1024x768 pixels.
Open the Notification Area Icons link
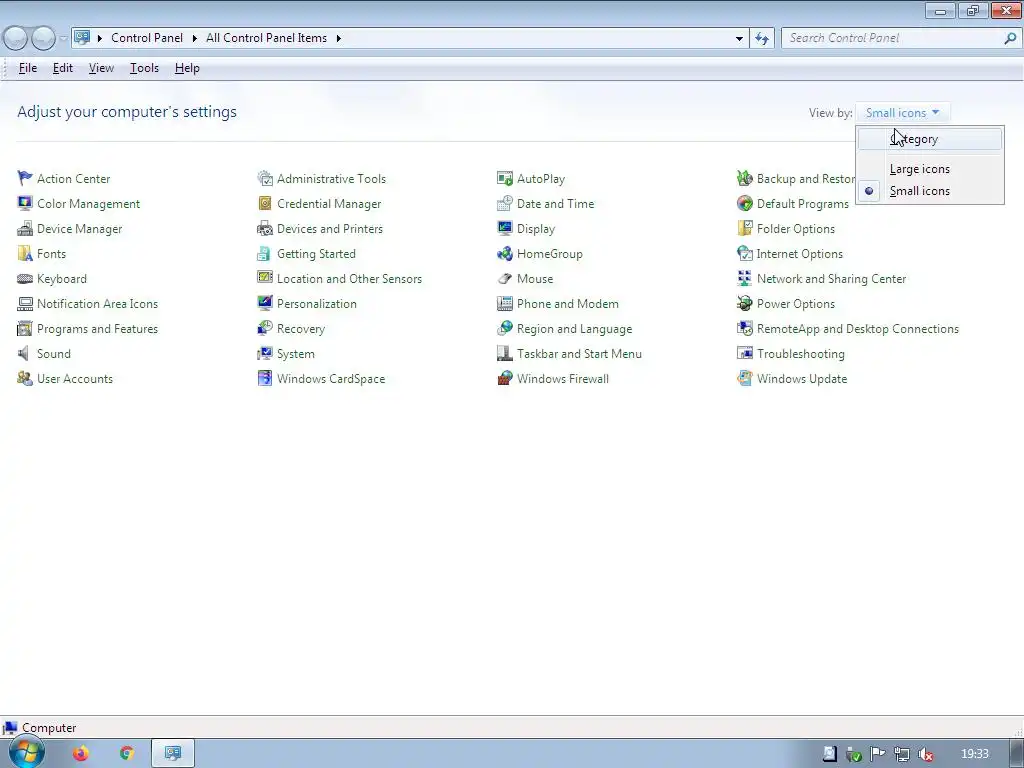tap(97, 304)
